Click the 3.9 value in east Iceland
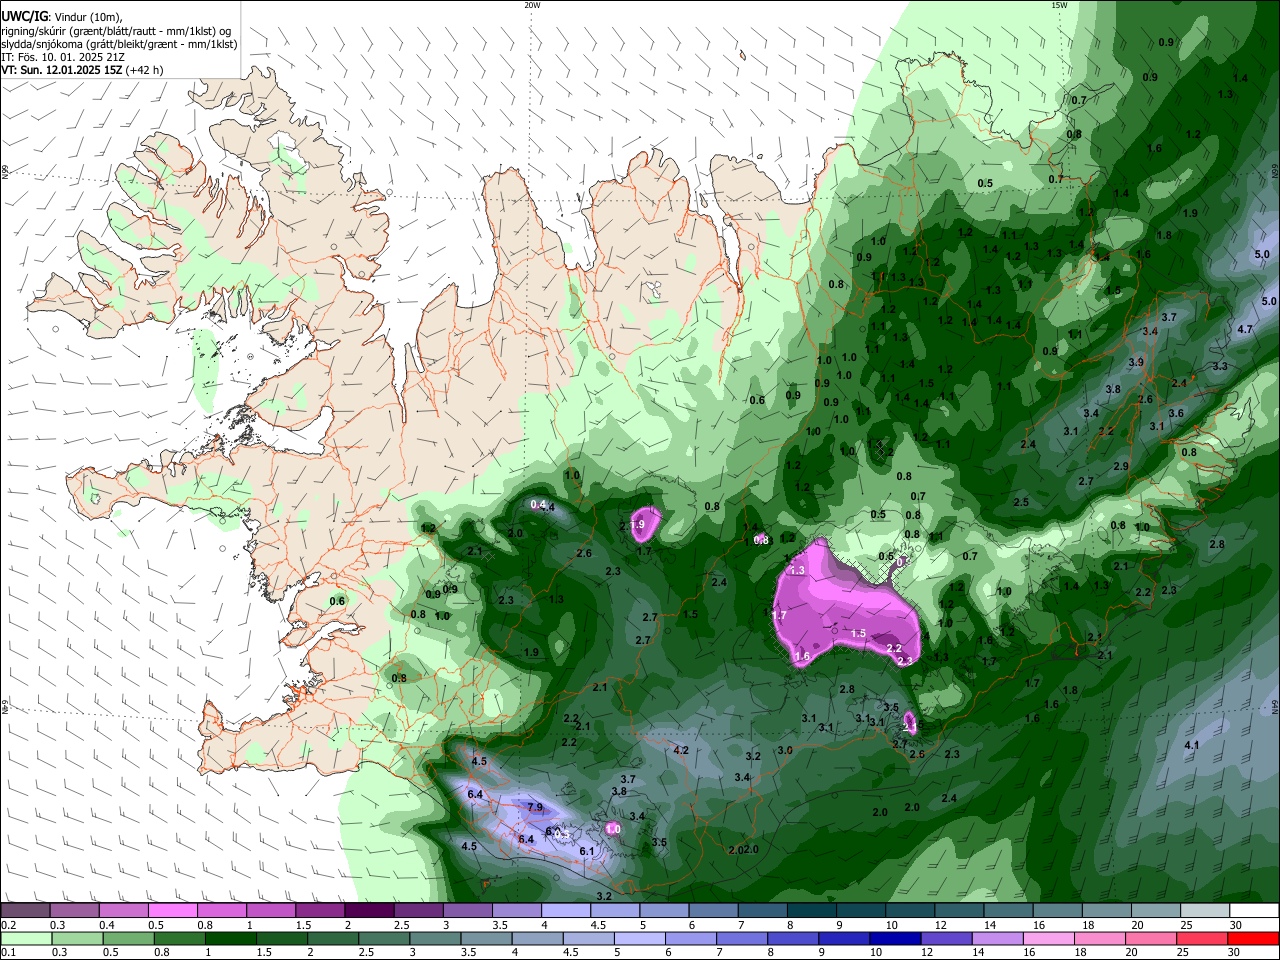Image resolution: width=1280 pixels, height=960 pixels. [x=1136, y=362]
